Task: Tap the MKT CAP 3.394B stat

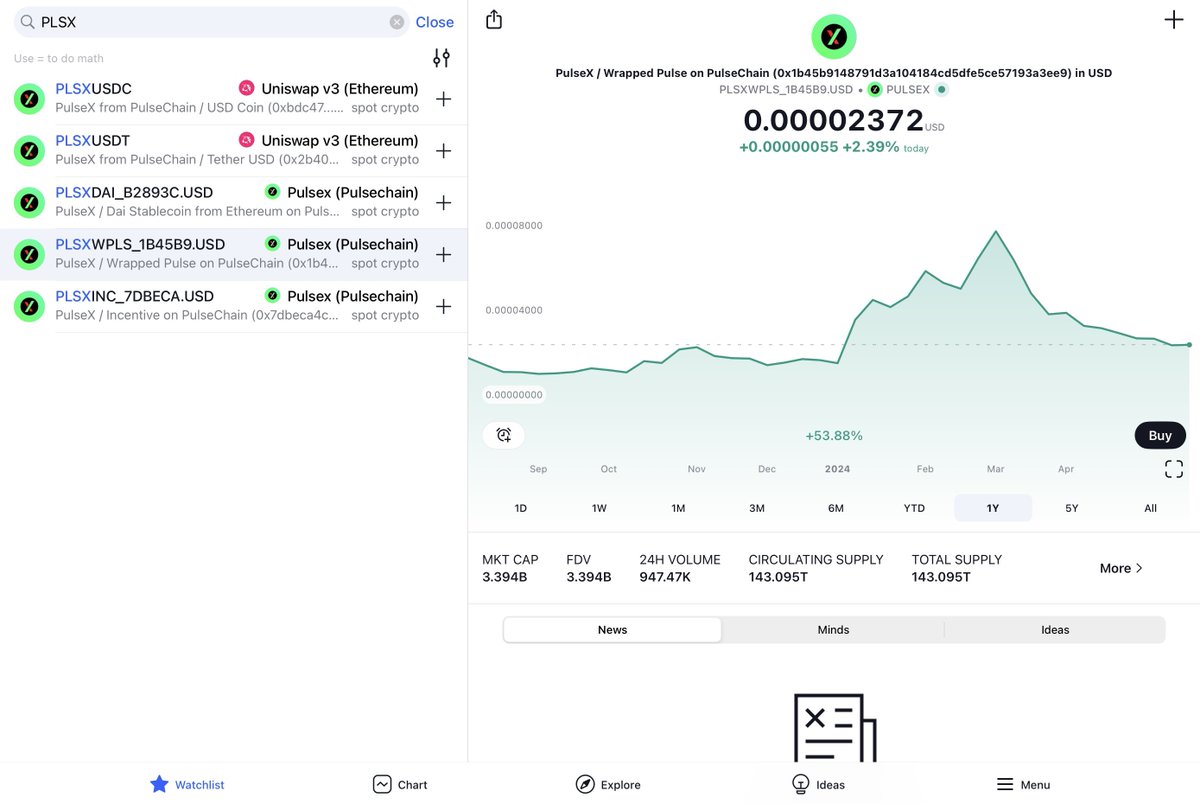Action: pyautogui.click(x=510, y=568)
